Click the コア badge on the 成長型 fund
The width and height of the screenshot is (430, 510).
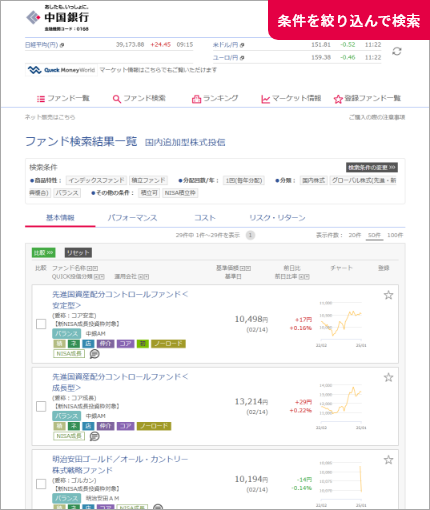[125, 426]
